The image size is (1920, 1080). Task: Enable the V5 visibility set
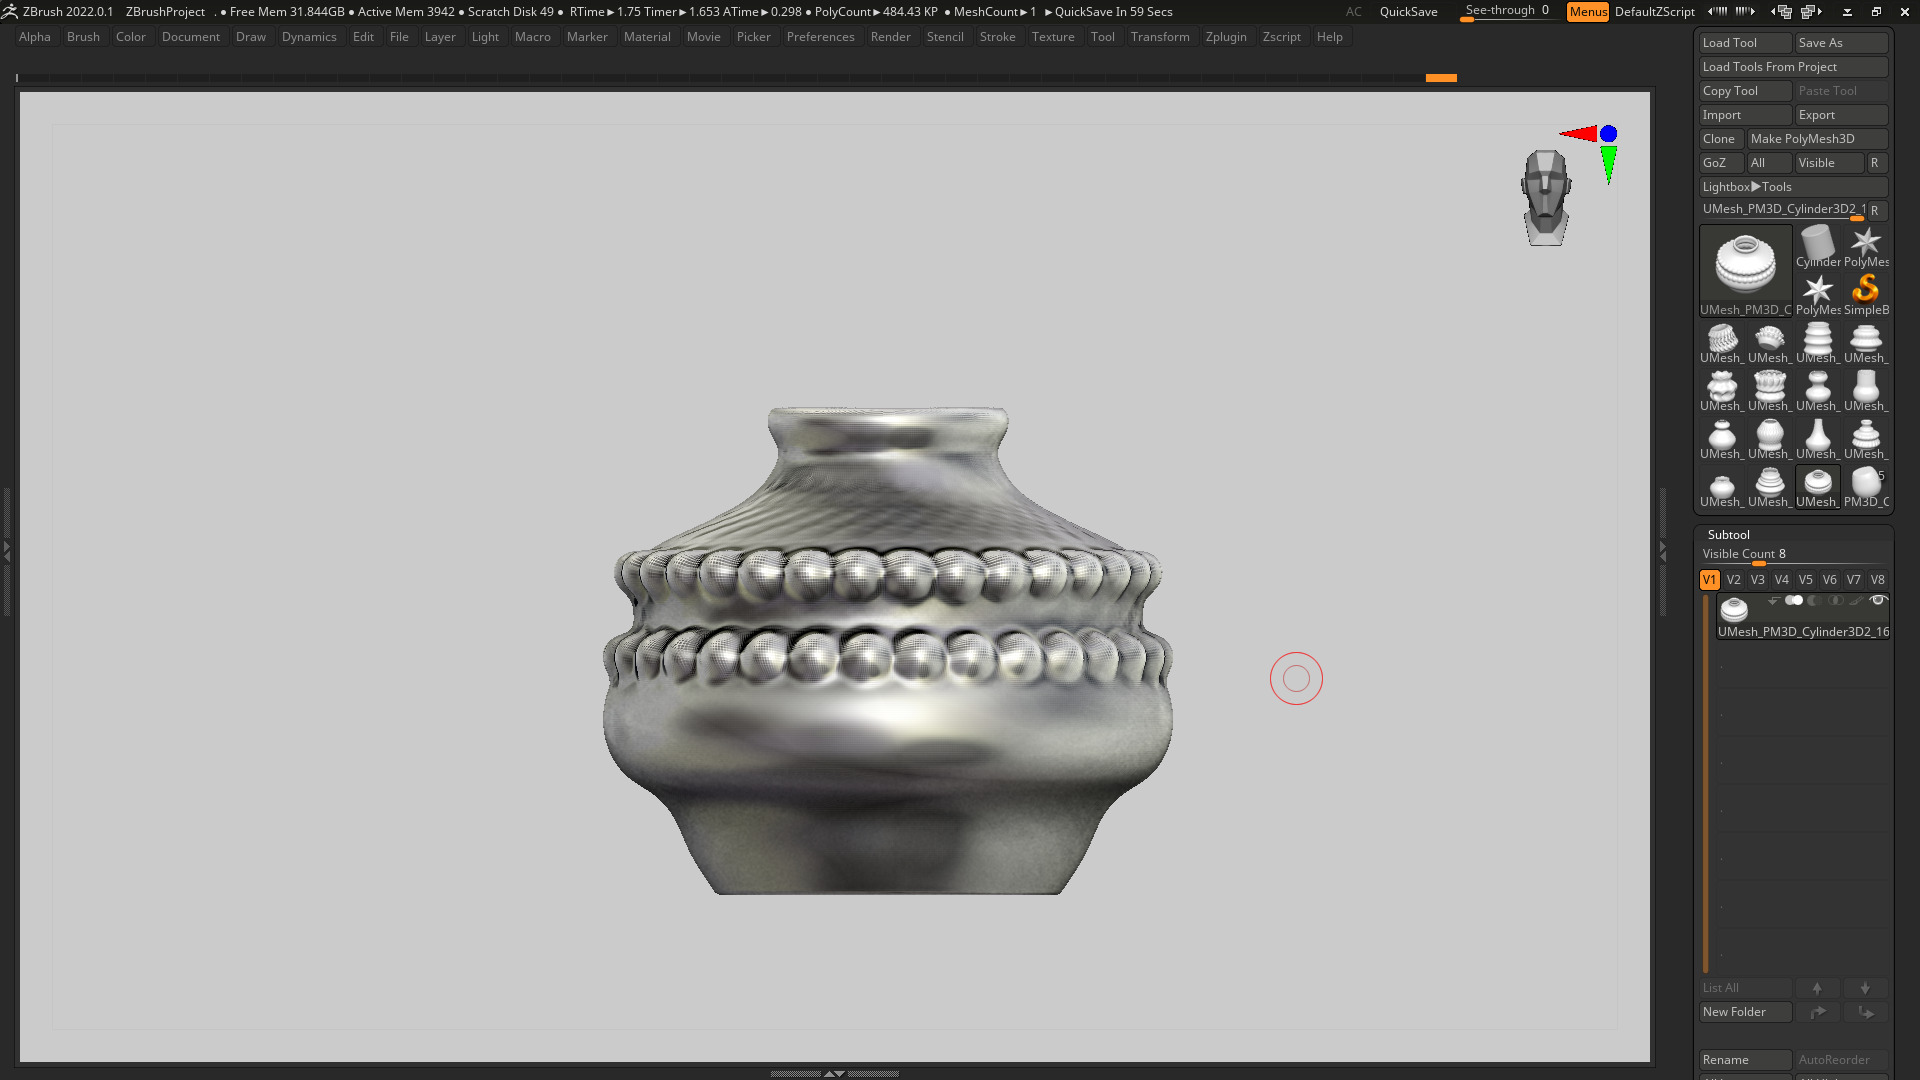coord(1806,580)
